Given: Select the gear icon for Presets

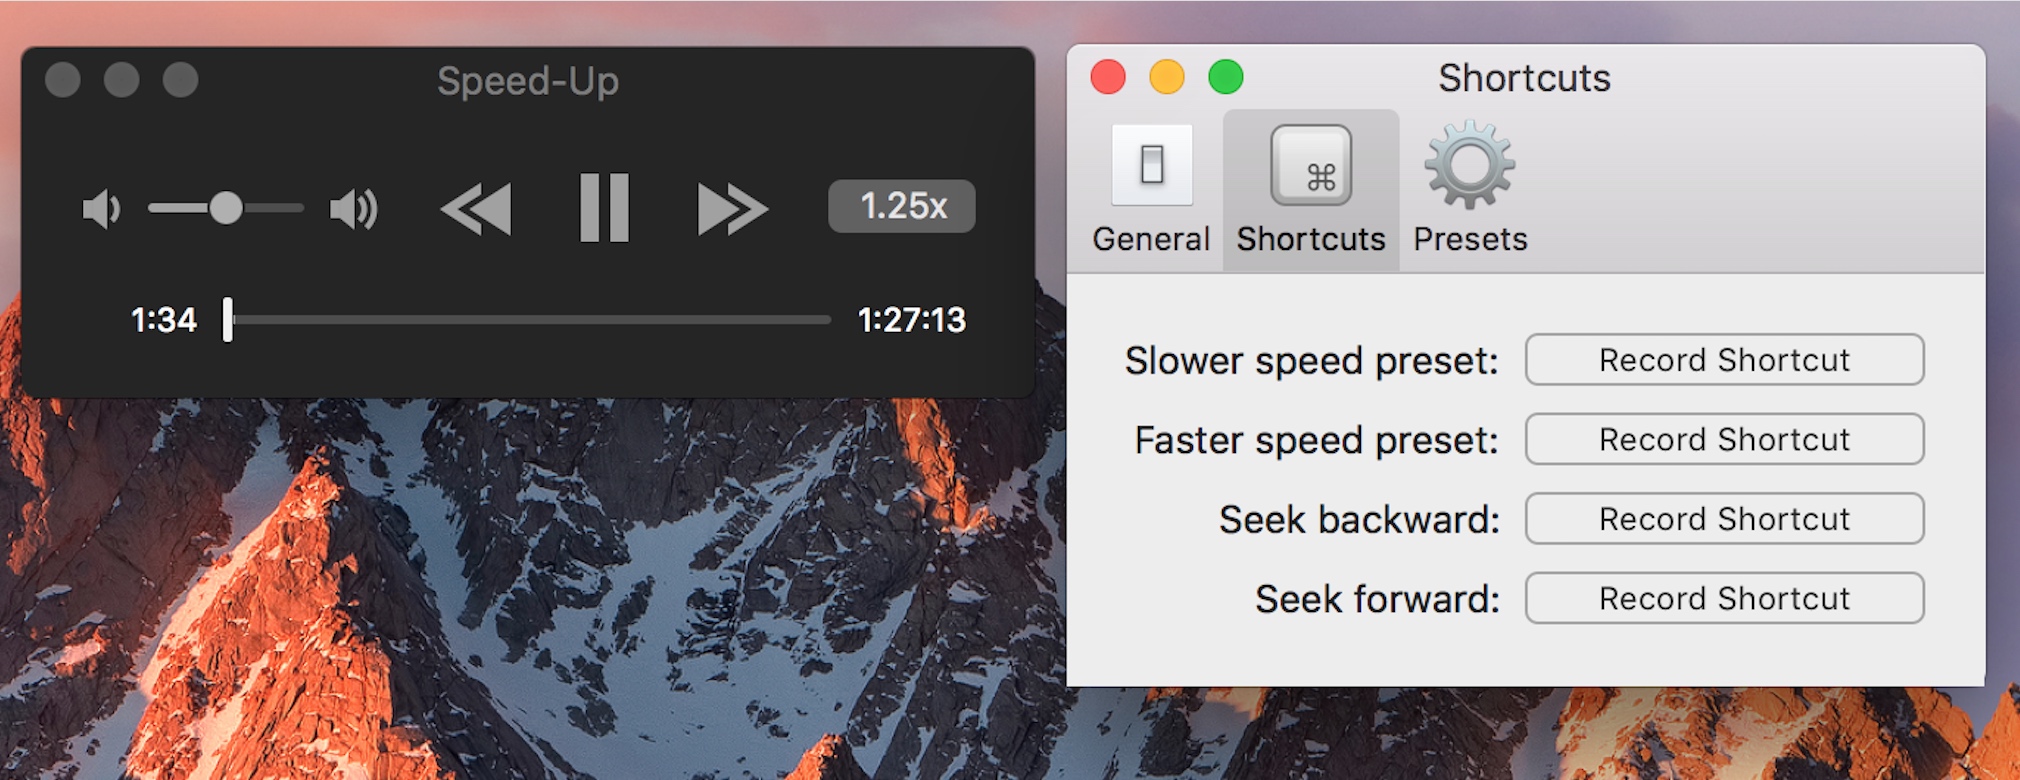Looking at the screenshot, I should pos(1469,165).
